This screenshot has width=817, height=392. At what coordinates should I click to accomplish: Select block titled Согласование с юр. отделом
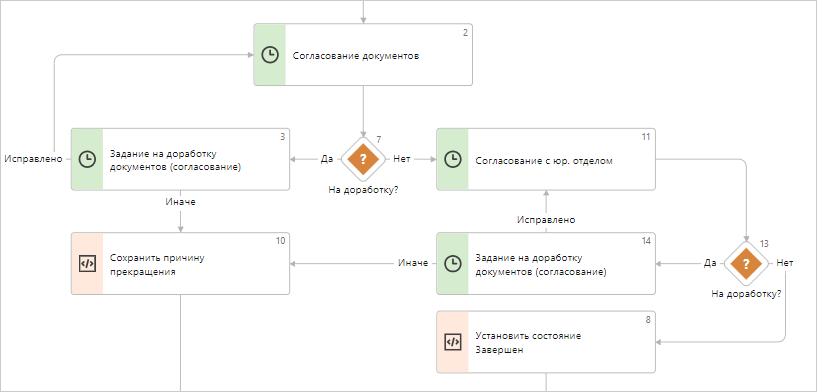pyautogui.click(x=546, y=159)
